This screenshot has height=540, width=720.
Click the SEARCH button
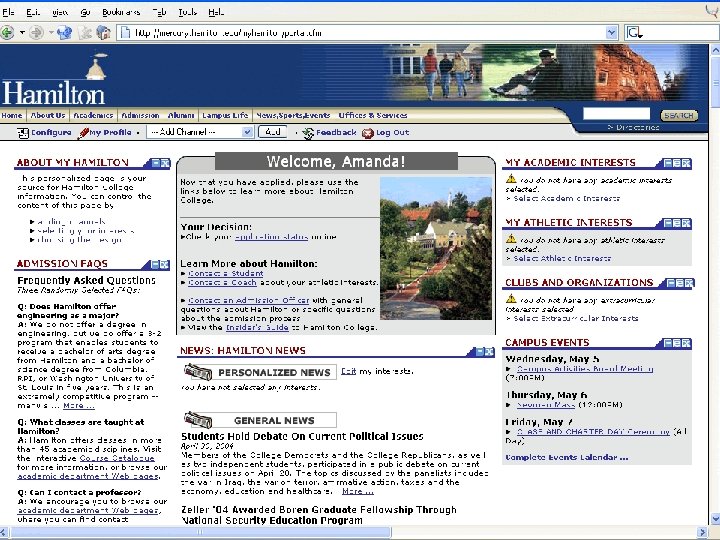tap(679, 115)
